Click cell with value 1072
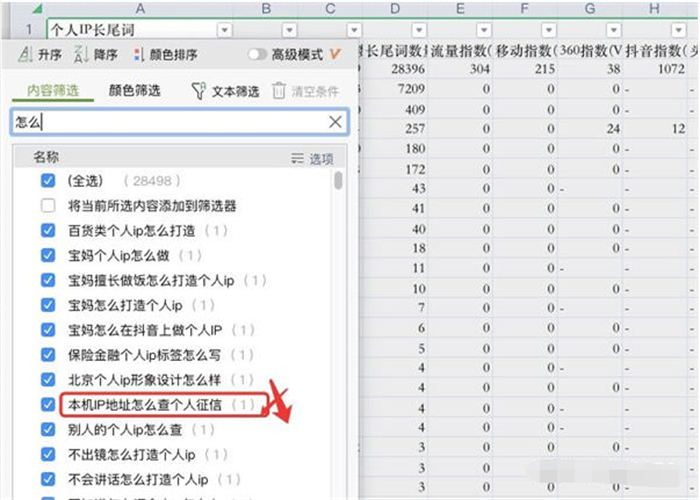The height and width of the screenshot is (500, 700). [654, 69]
